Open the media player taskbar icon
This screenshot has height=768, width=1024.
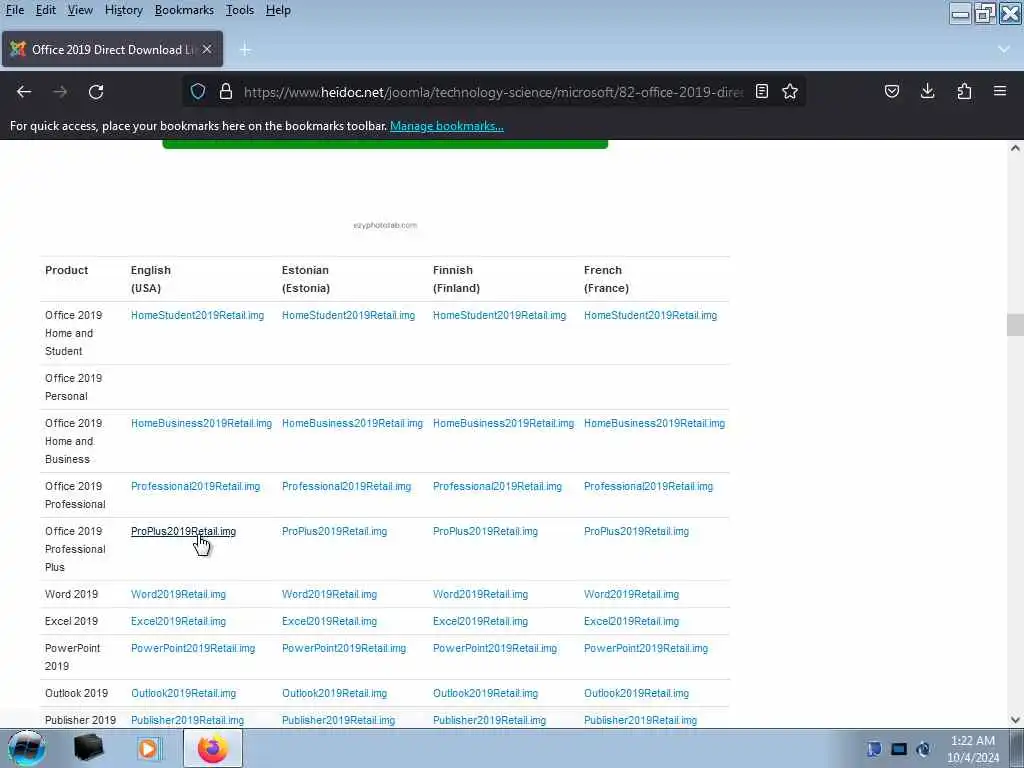(x=148, y=748)
